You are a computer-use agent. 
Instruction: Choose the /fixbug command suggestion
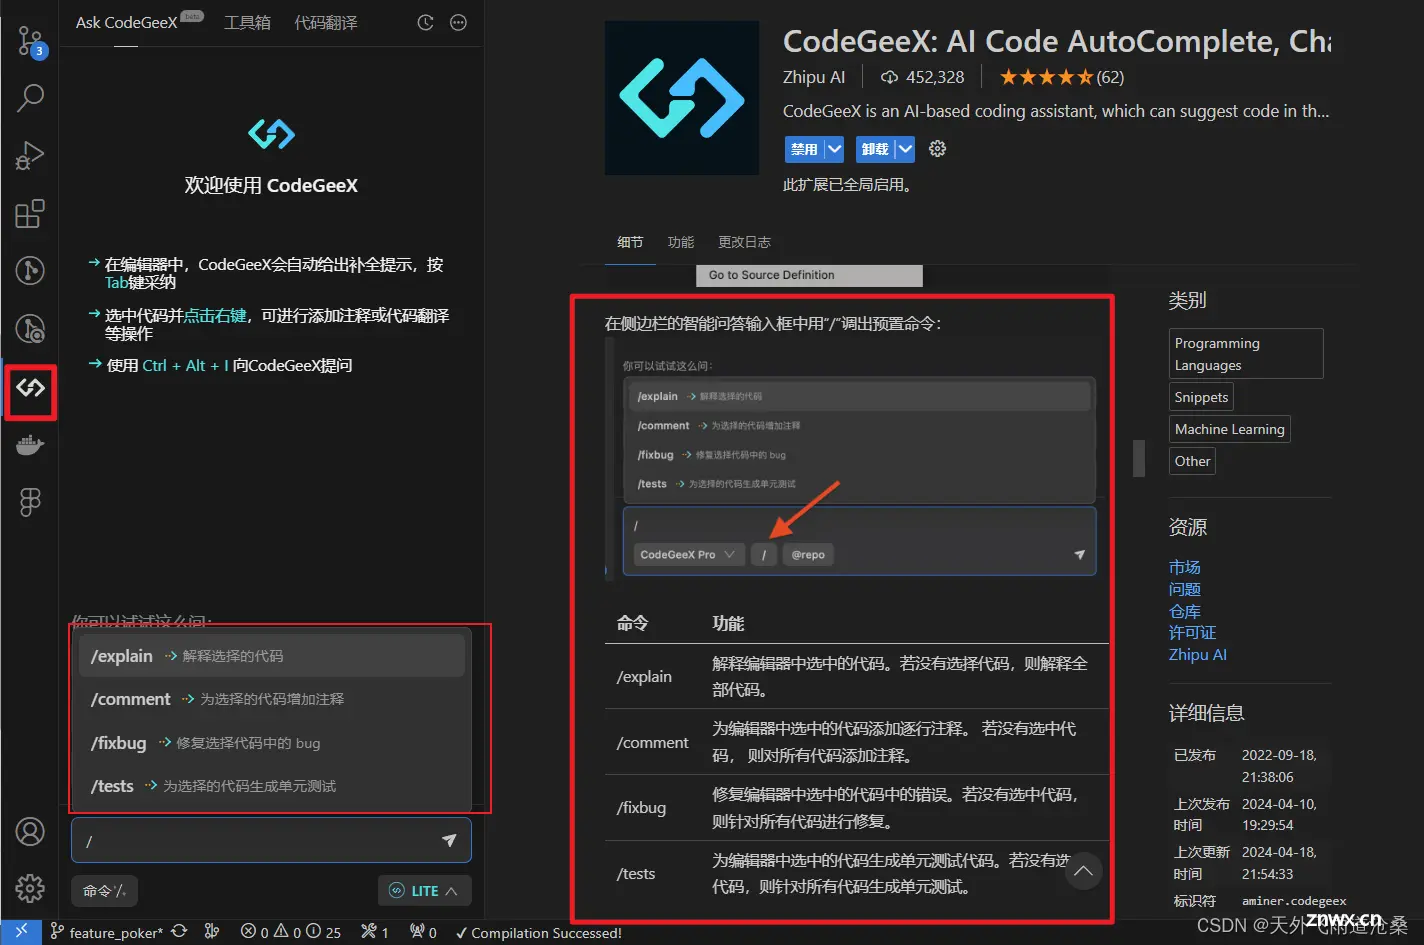click(x=272, y=743)
